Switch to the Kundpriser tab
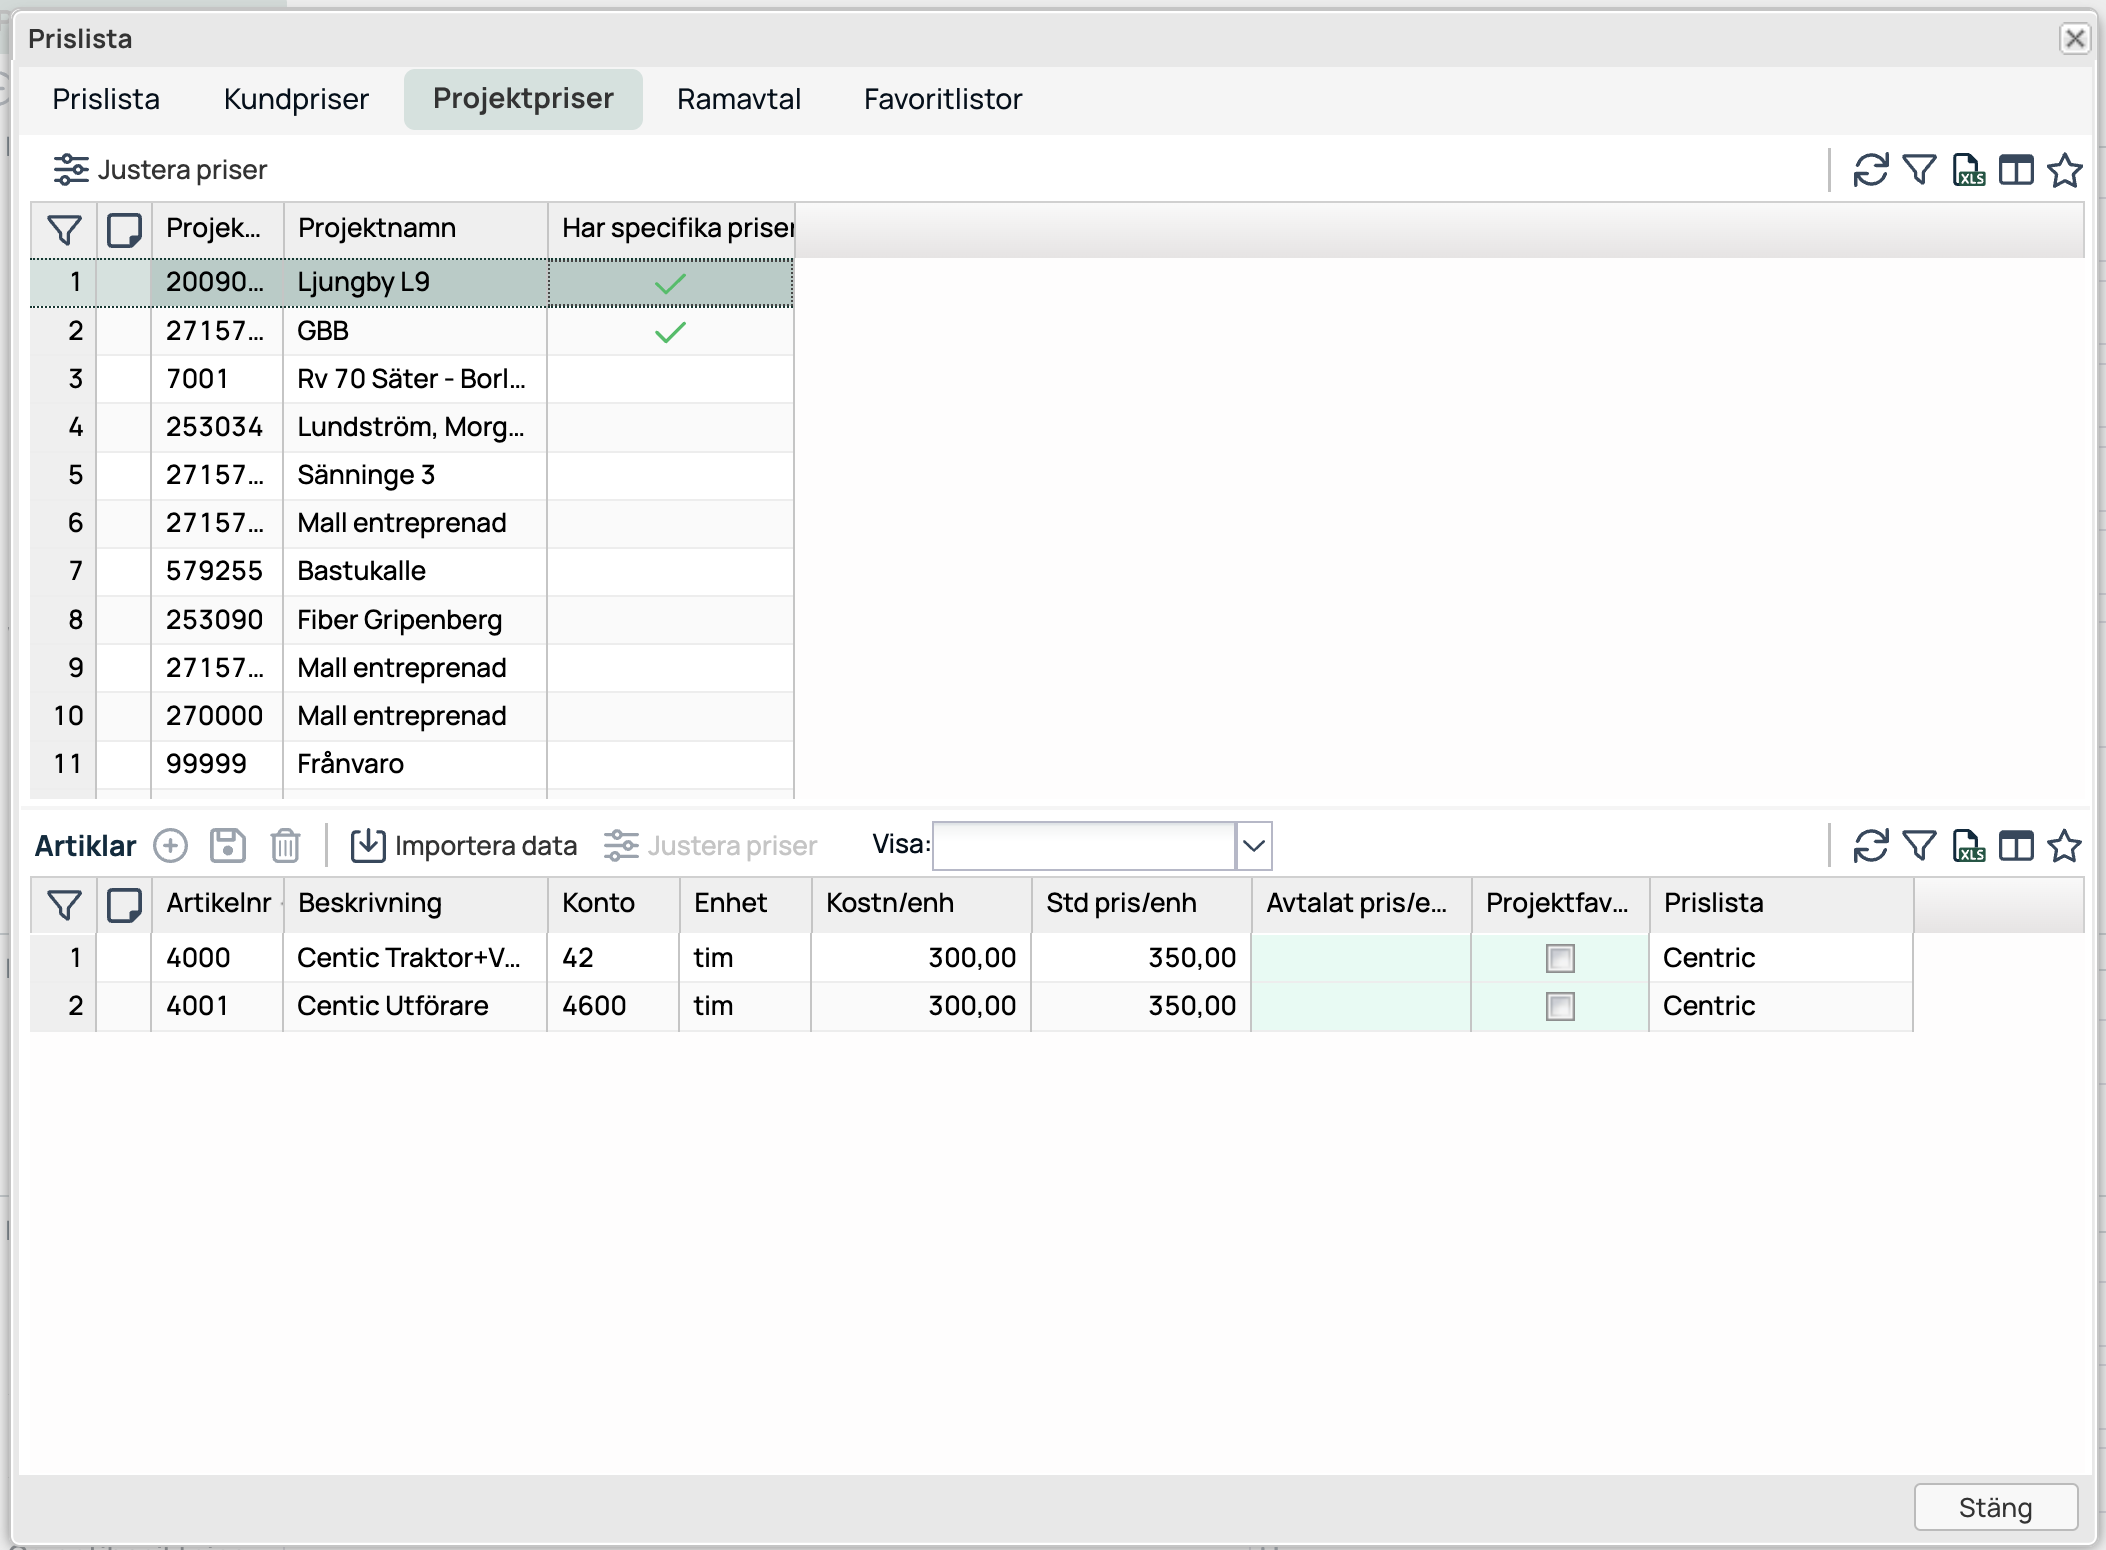The image size is (2106, 1550). (296, 99)
